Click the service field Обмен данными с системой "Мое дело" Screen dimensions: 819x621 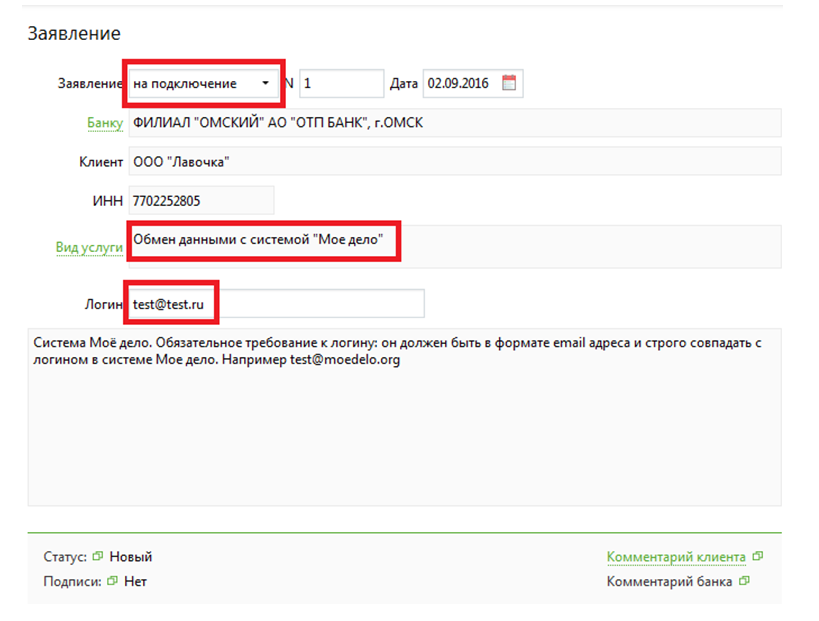[455, 247]
